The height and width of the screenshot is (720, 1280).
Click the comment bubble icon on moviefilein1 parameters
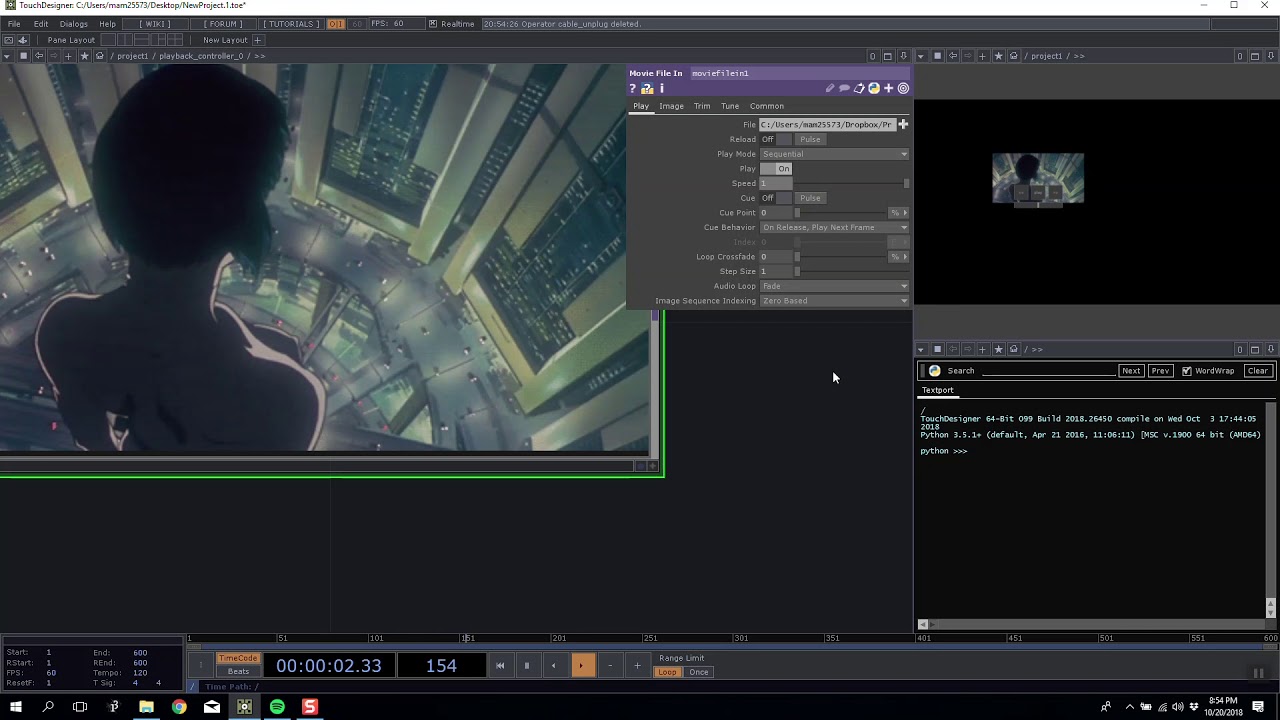click(844, 88)
